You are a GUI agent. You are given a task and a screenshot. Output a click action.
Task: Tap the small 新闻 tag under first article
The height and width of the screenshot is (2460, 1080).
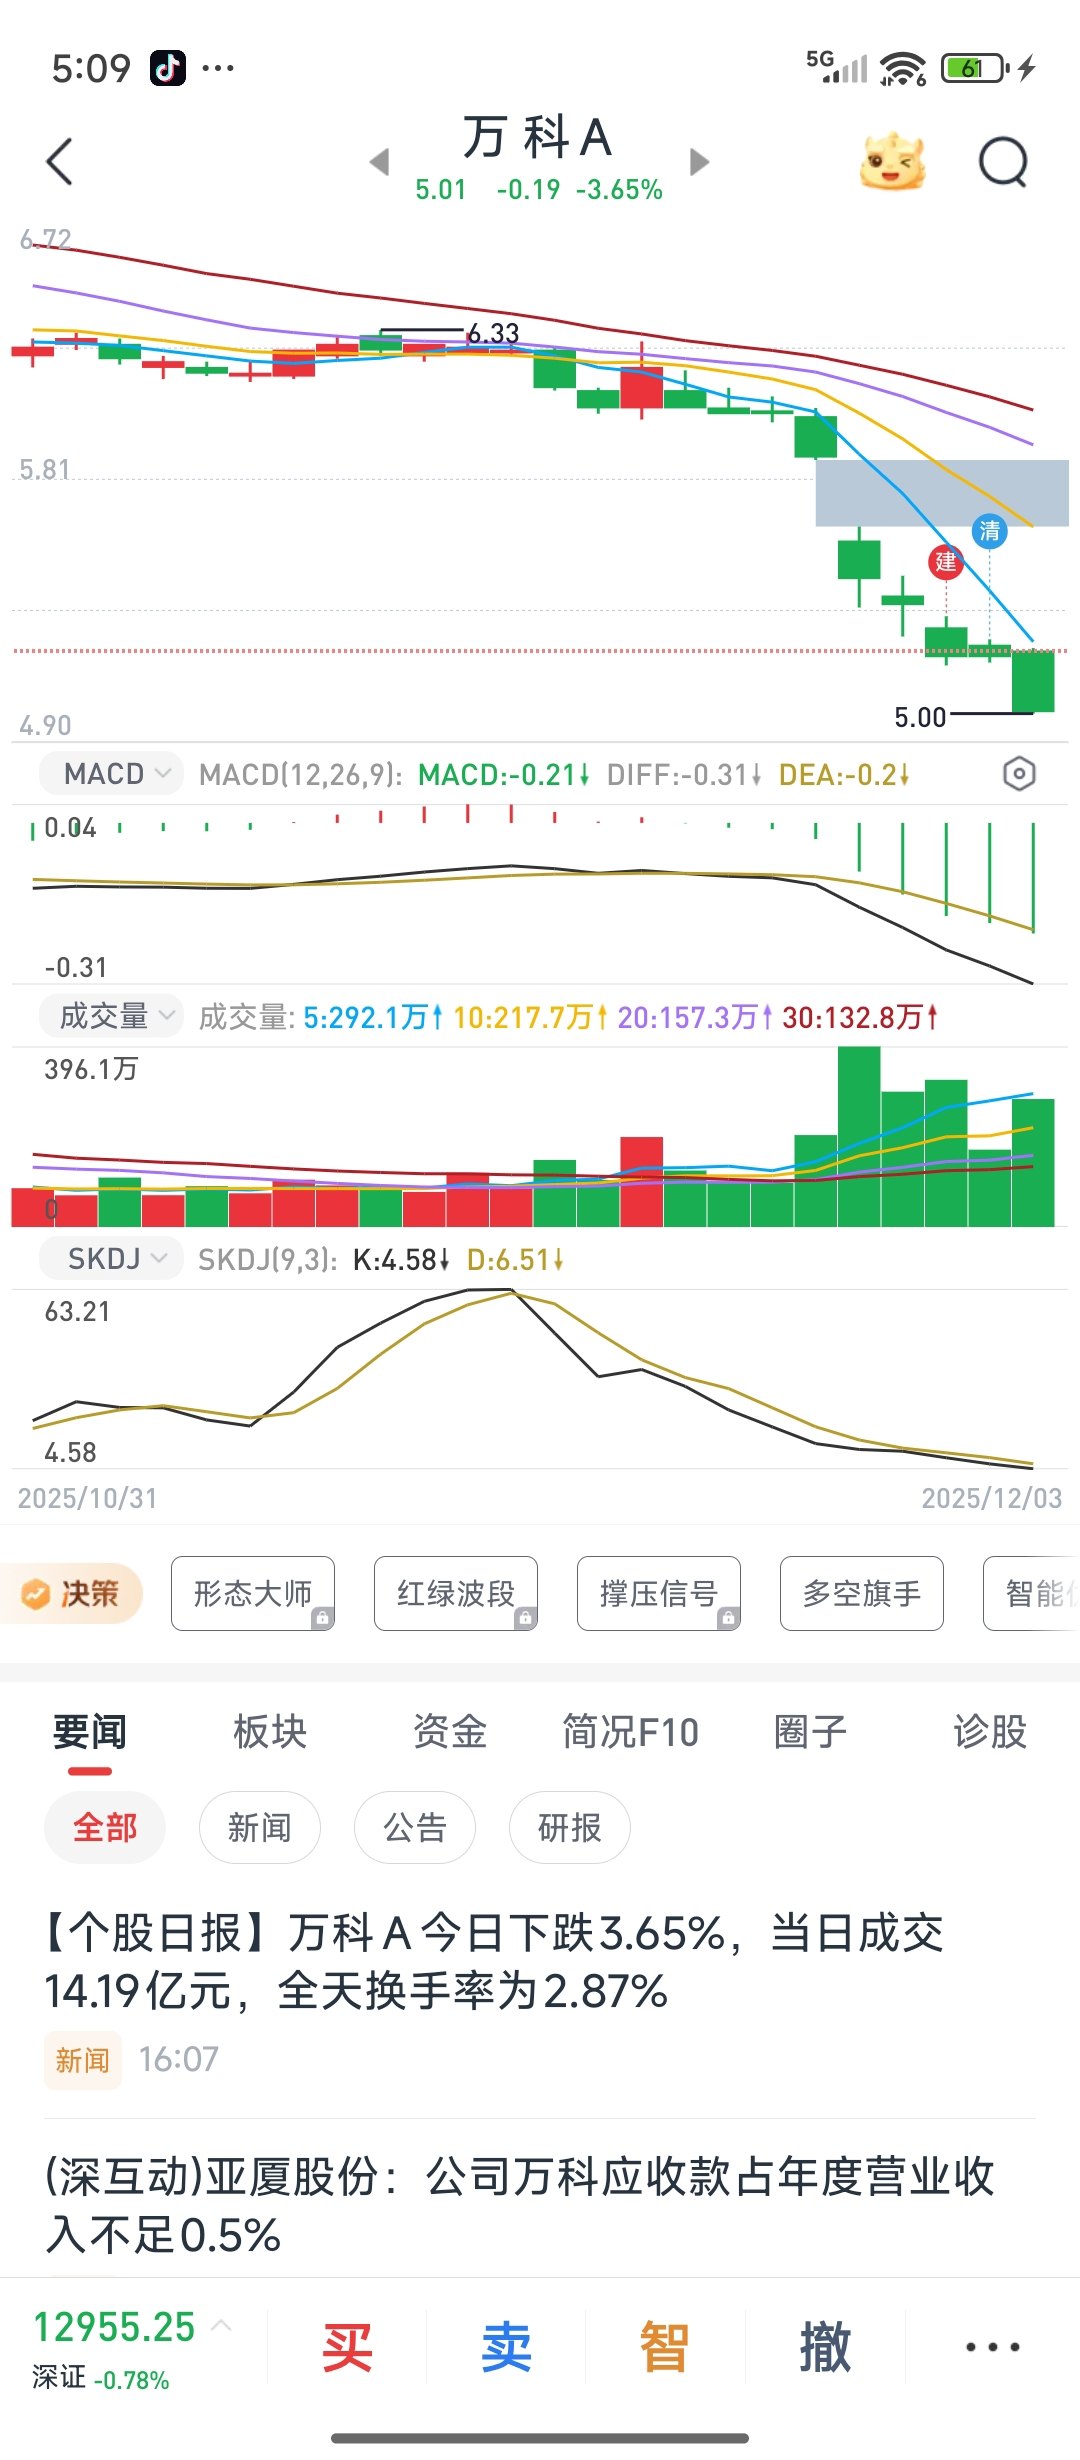click(x=82, y=2060)
